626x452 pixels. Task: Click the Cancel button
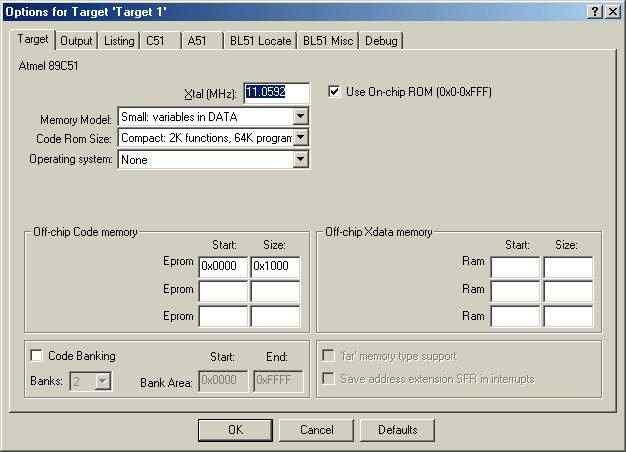click(x=317, y=430)
